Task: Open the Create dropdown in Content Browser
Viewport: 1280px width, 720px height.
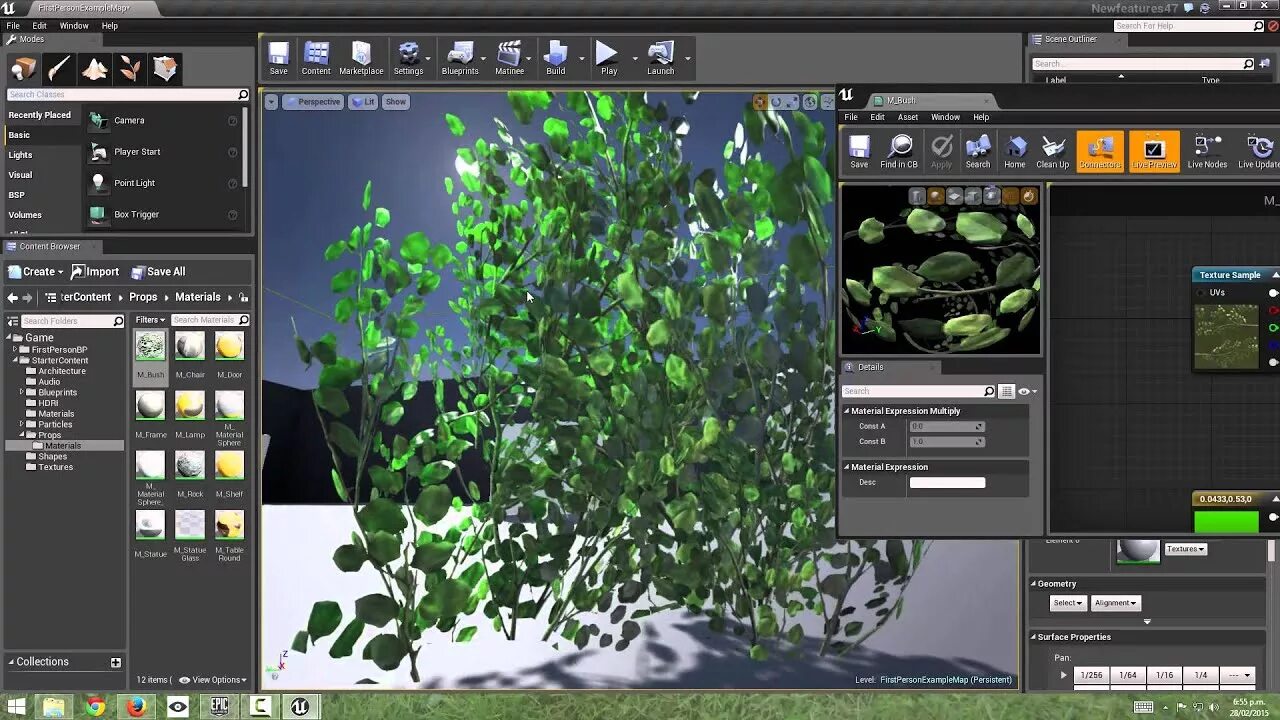Action: tap(36, 271)
